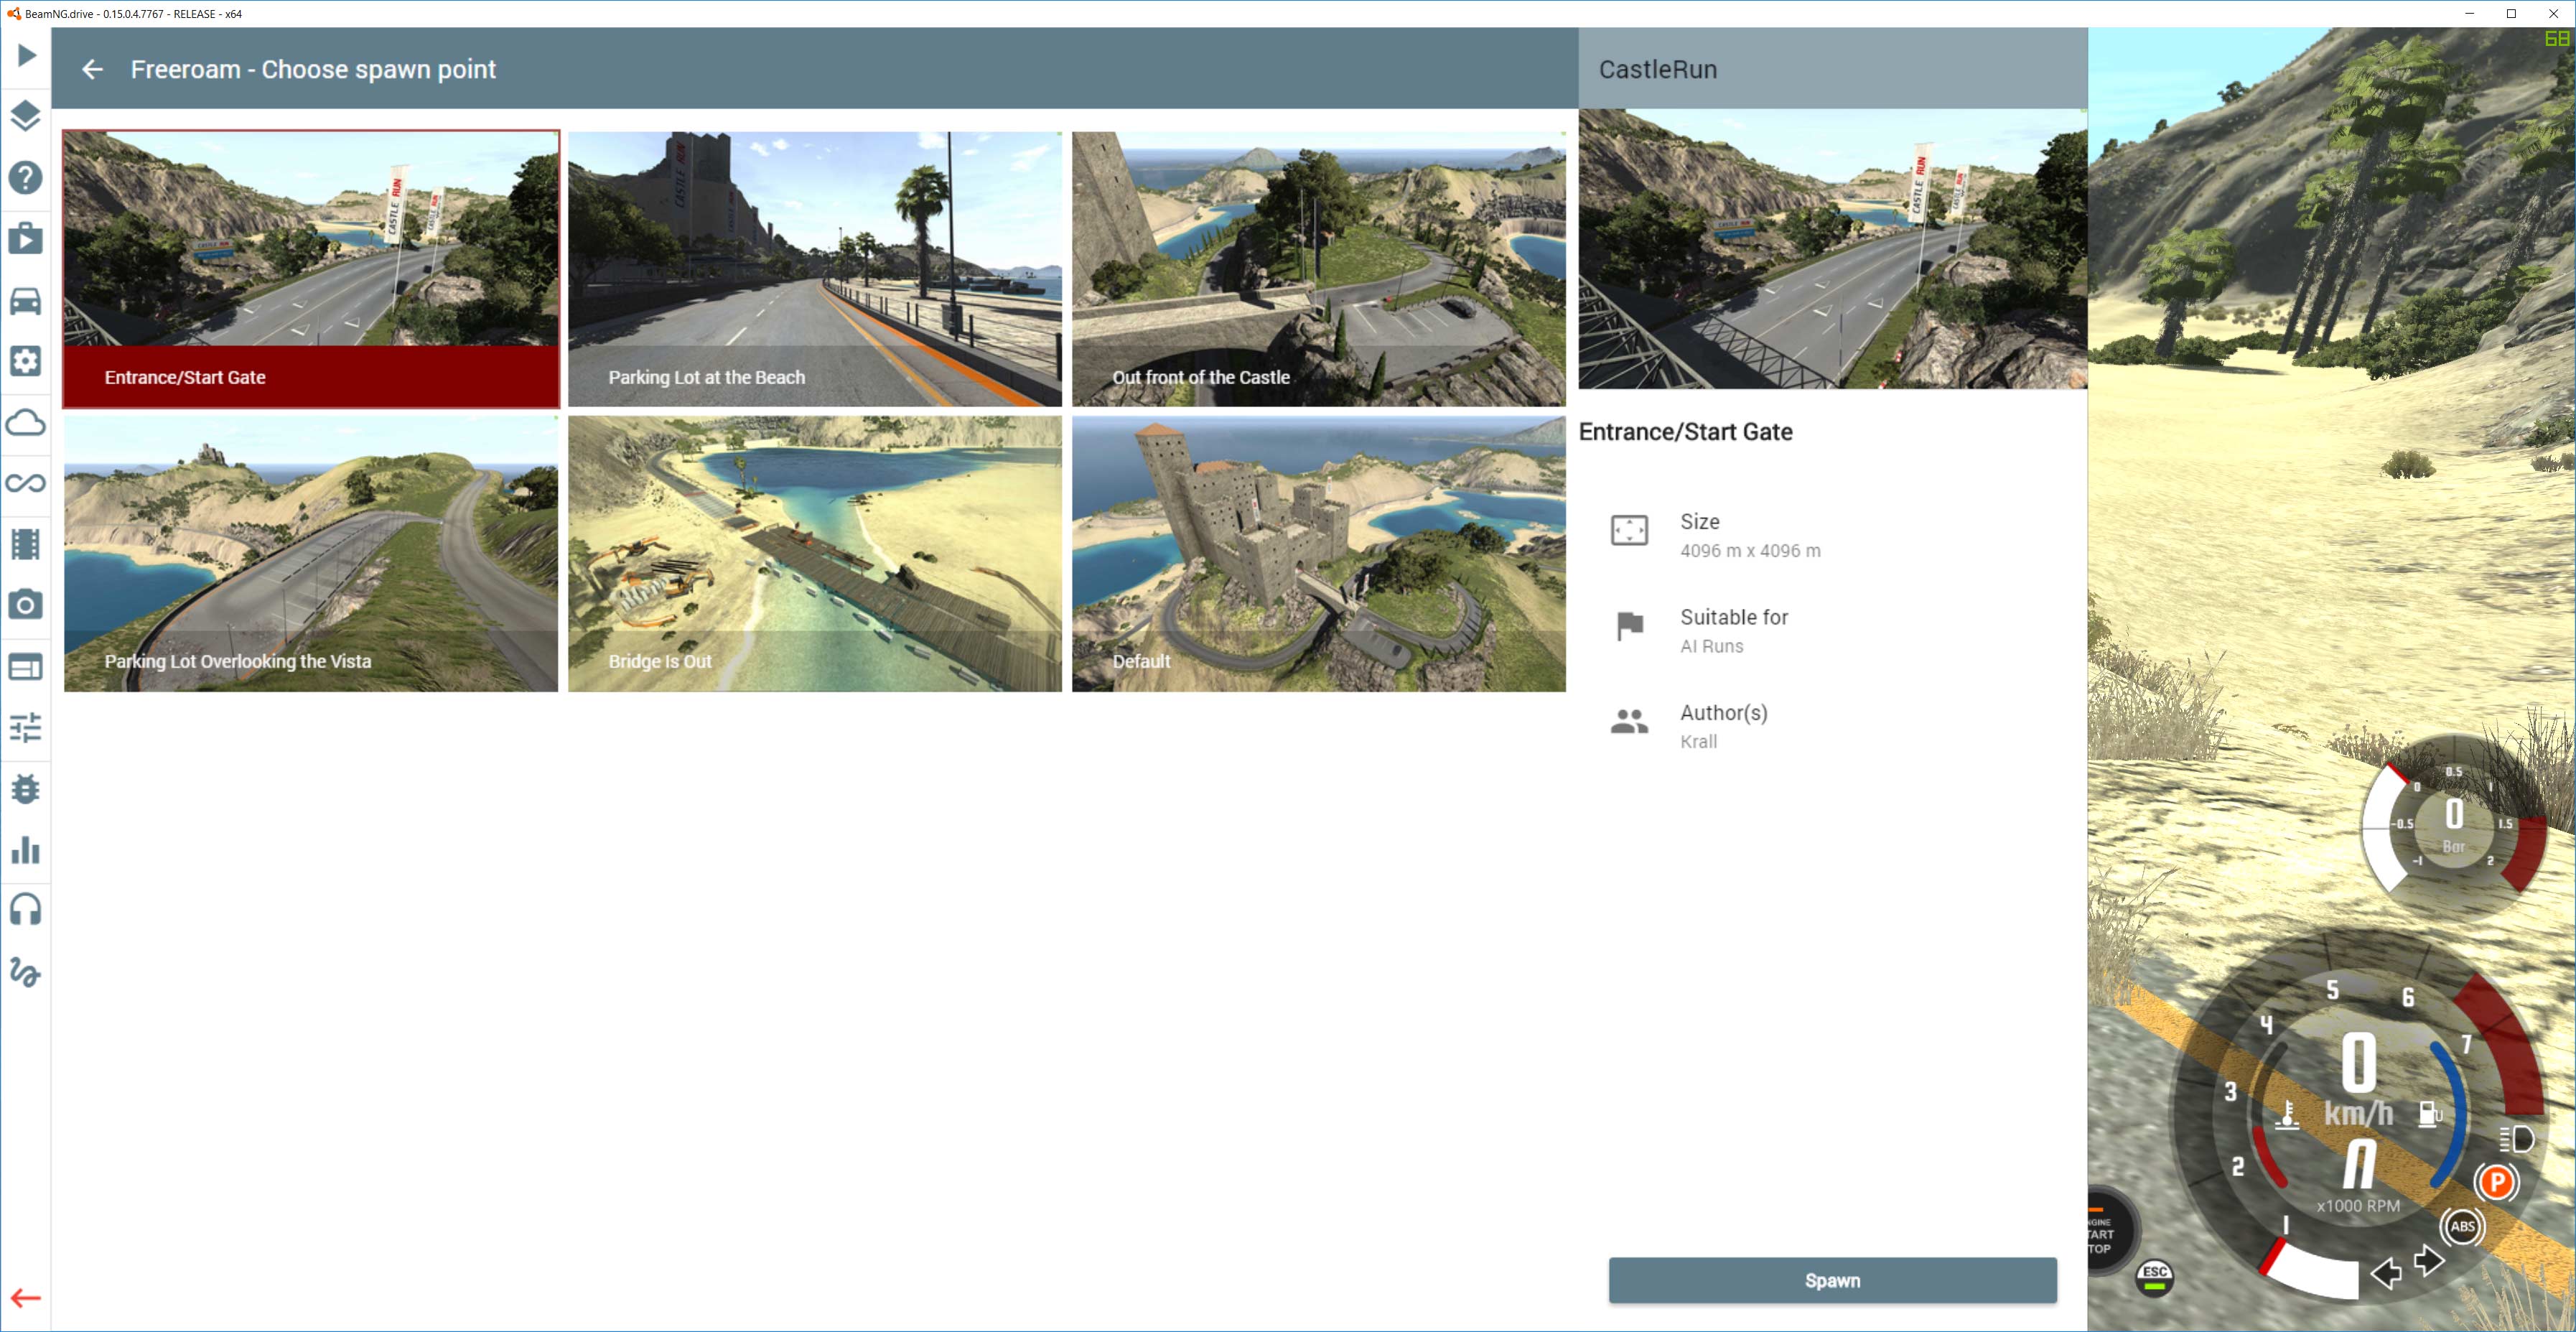Open the Vehicle Config gear icon
The image size is (2576, 1332).
[26, 361]
